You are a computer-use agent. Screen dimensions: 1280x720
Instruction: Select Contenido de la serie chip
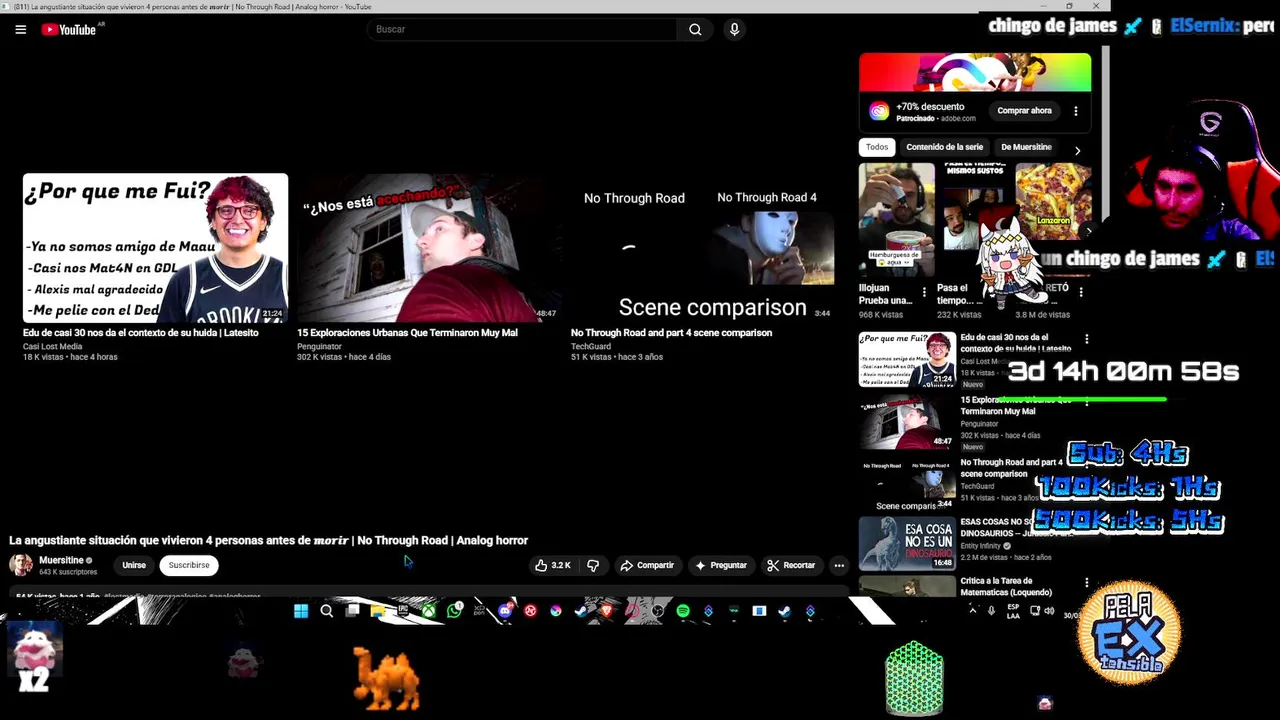[x=944, y=147]
